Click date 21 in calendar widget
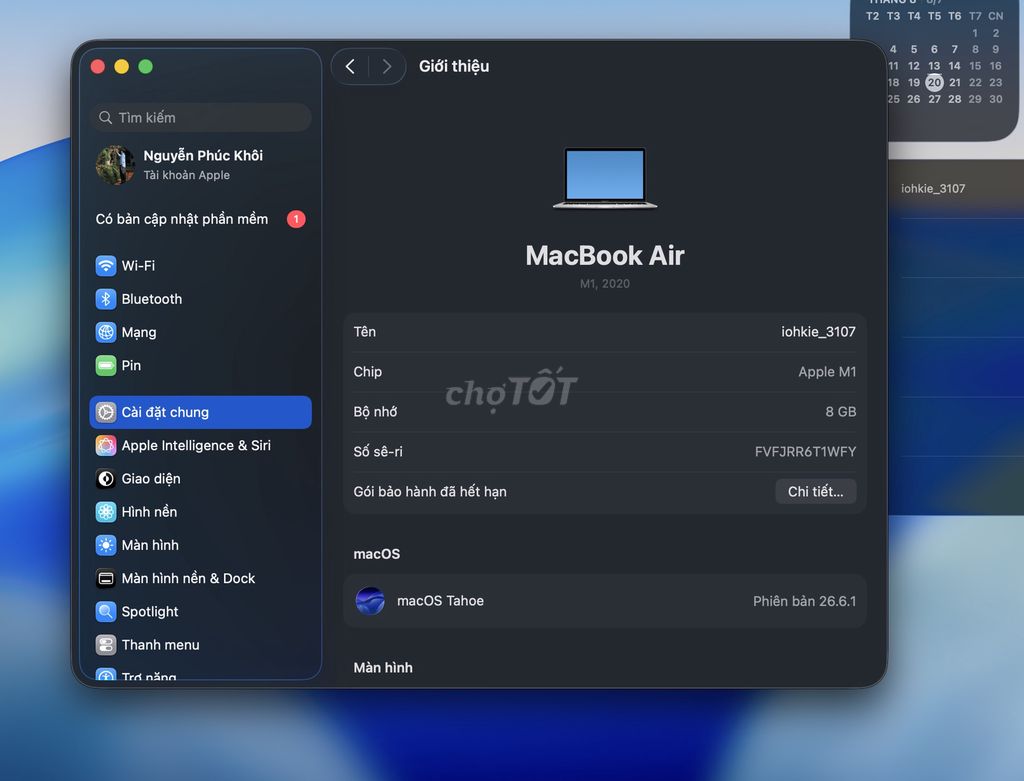The width and height of the screenshot is (1024, 781). [955, 82]
